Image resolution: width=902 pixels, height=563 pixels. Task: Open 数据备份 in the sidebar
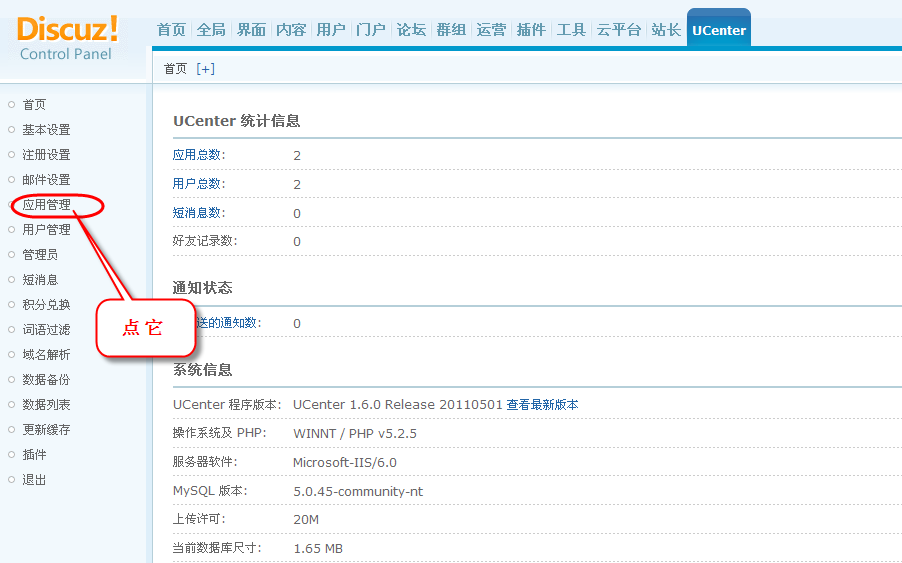[46, 380]
